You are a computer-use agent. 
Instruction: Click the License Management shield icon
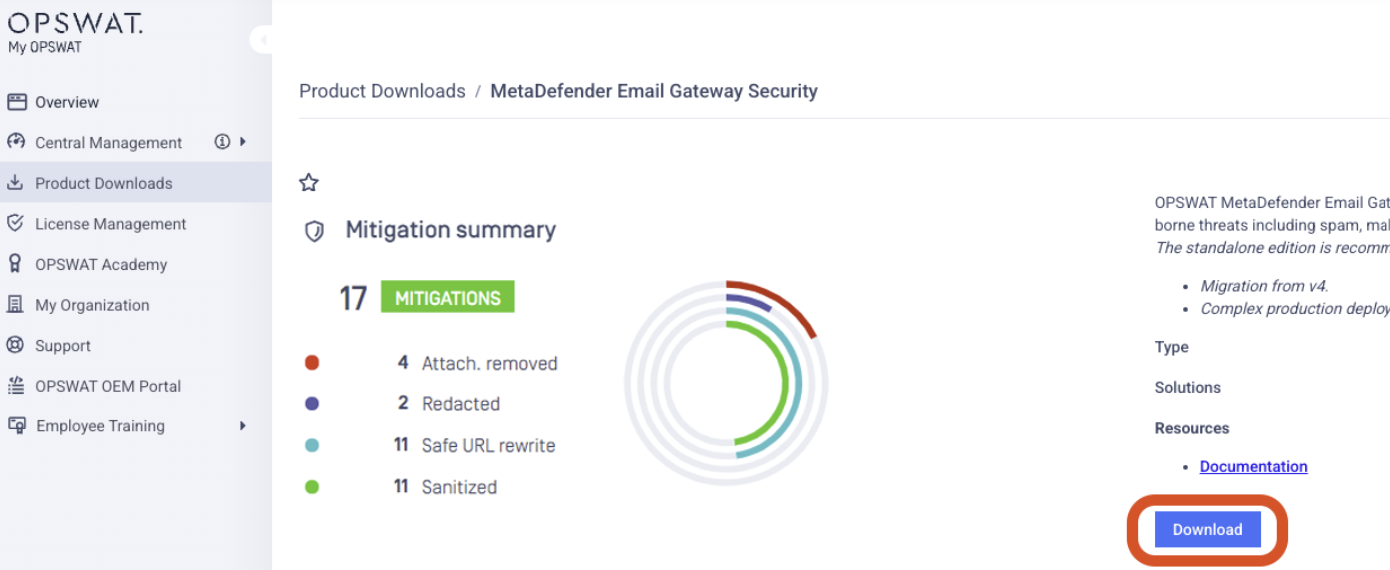[16, 224]
